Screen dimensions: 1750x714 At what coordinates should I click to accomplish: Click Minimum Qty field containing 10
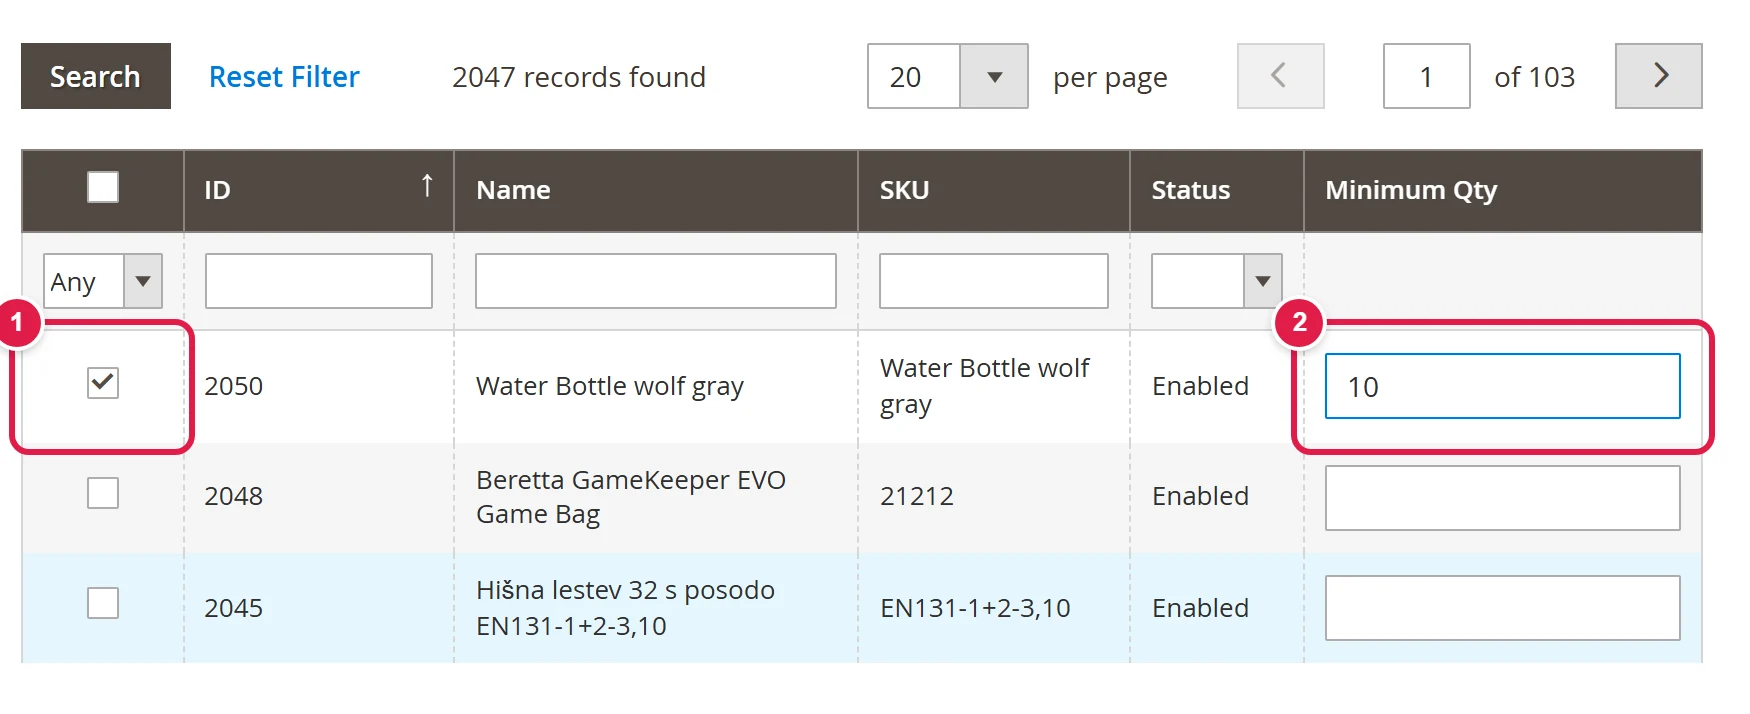point(1503,386)
